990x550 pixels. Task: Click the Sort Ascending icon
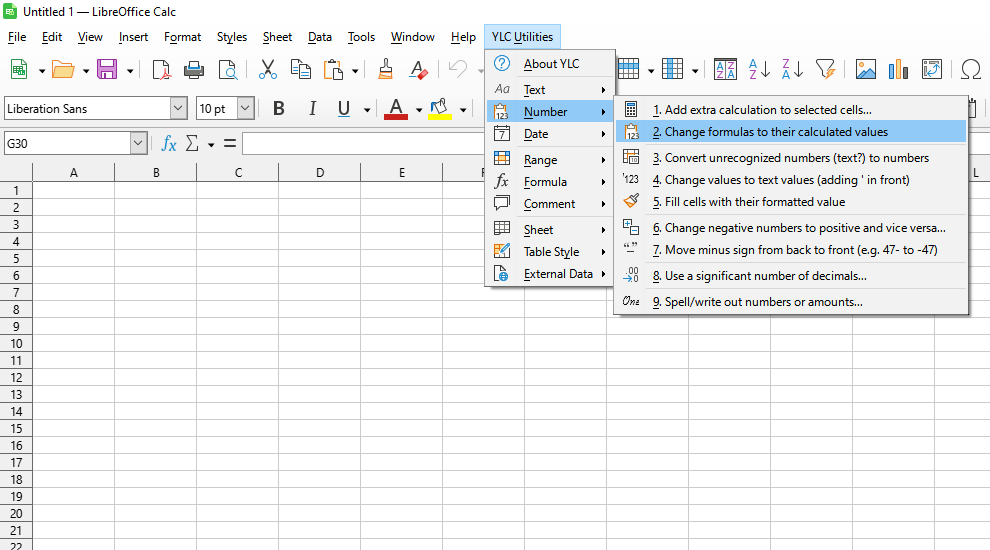coord(759,69)
